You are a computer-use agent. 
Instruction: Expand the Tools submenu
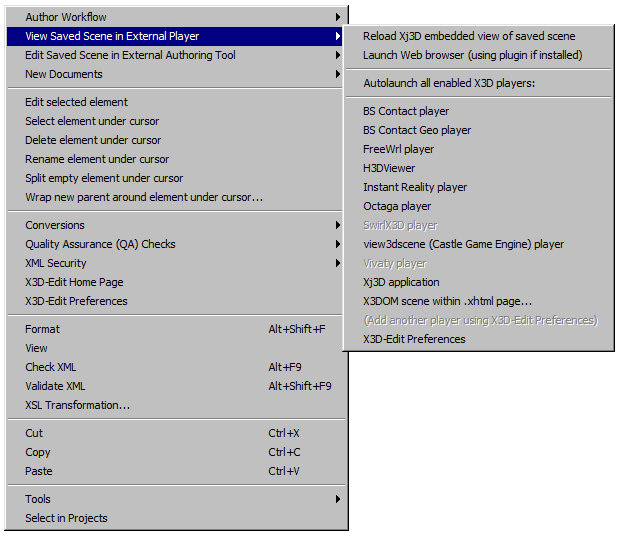point(38,499)
